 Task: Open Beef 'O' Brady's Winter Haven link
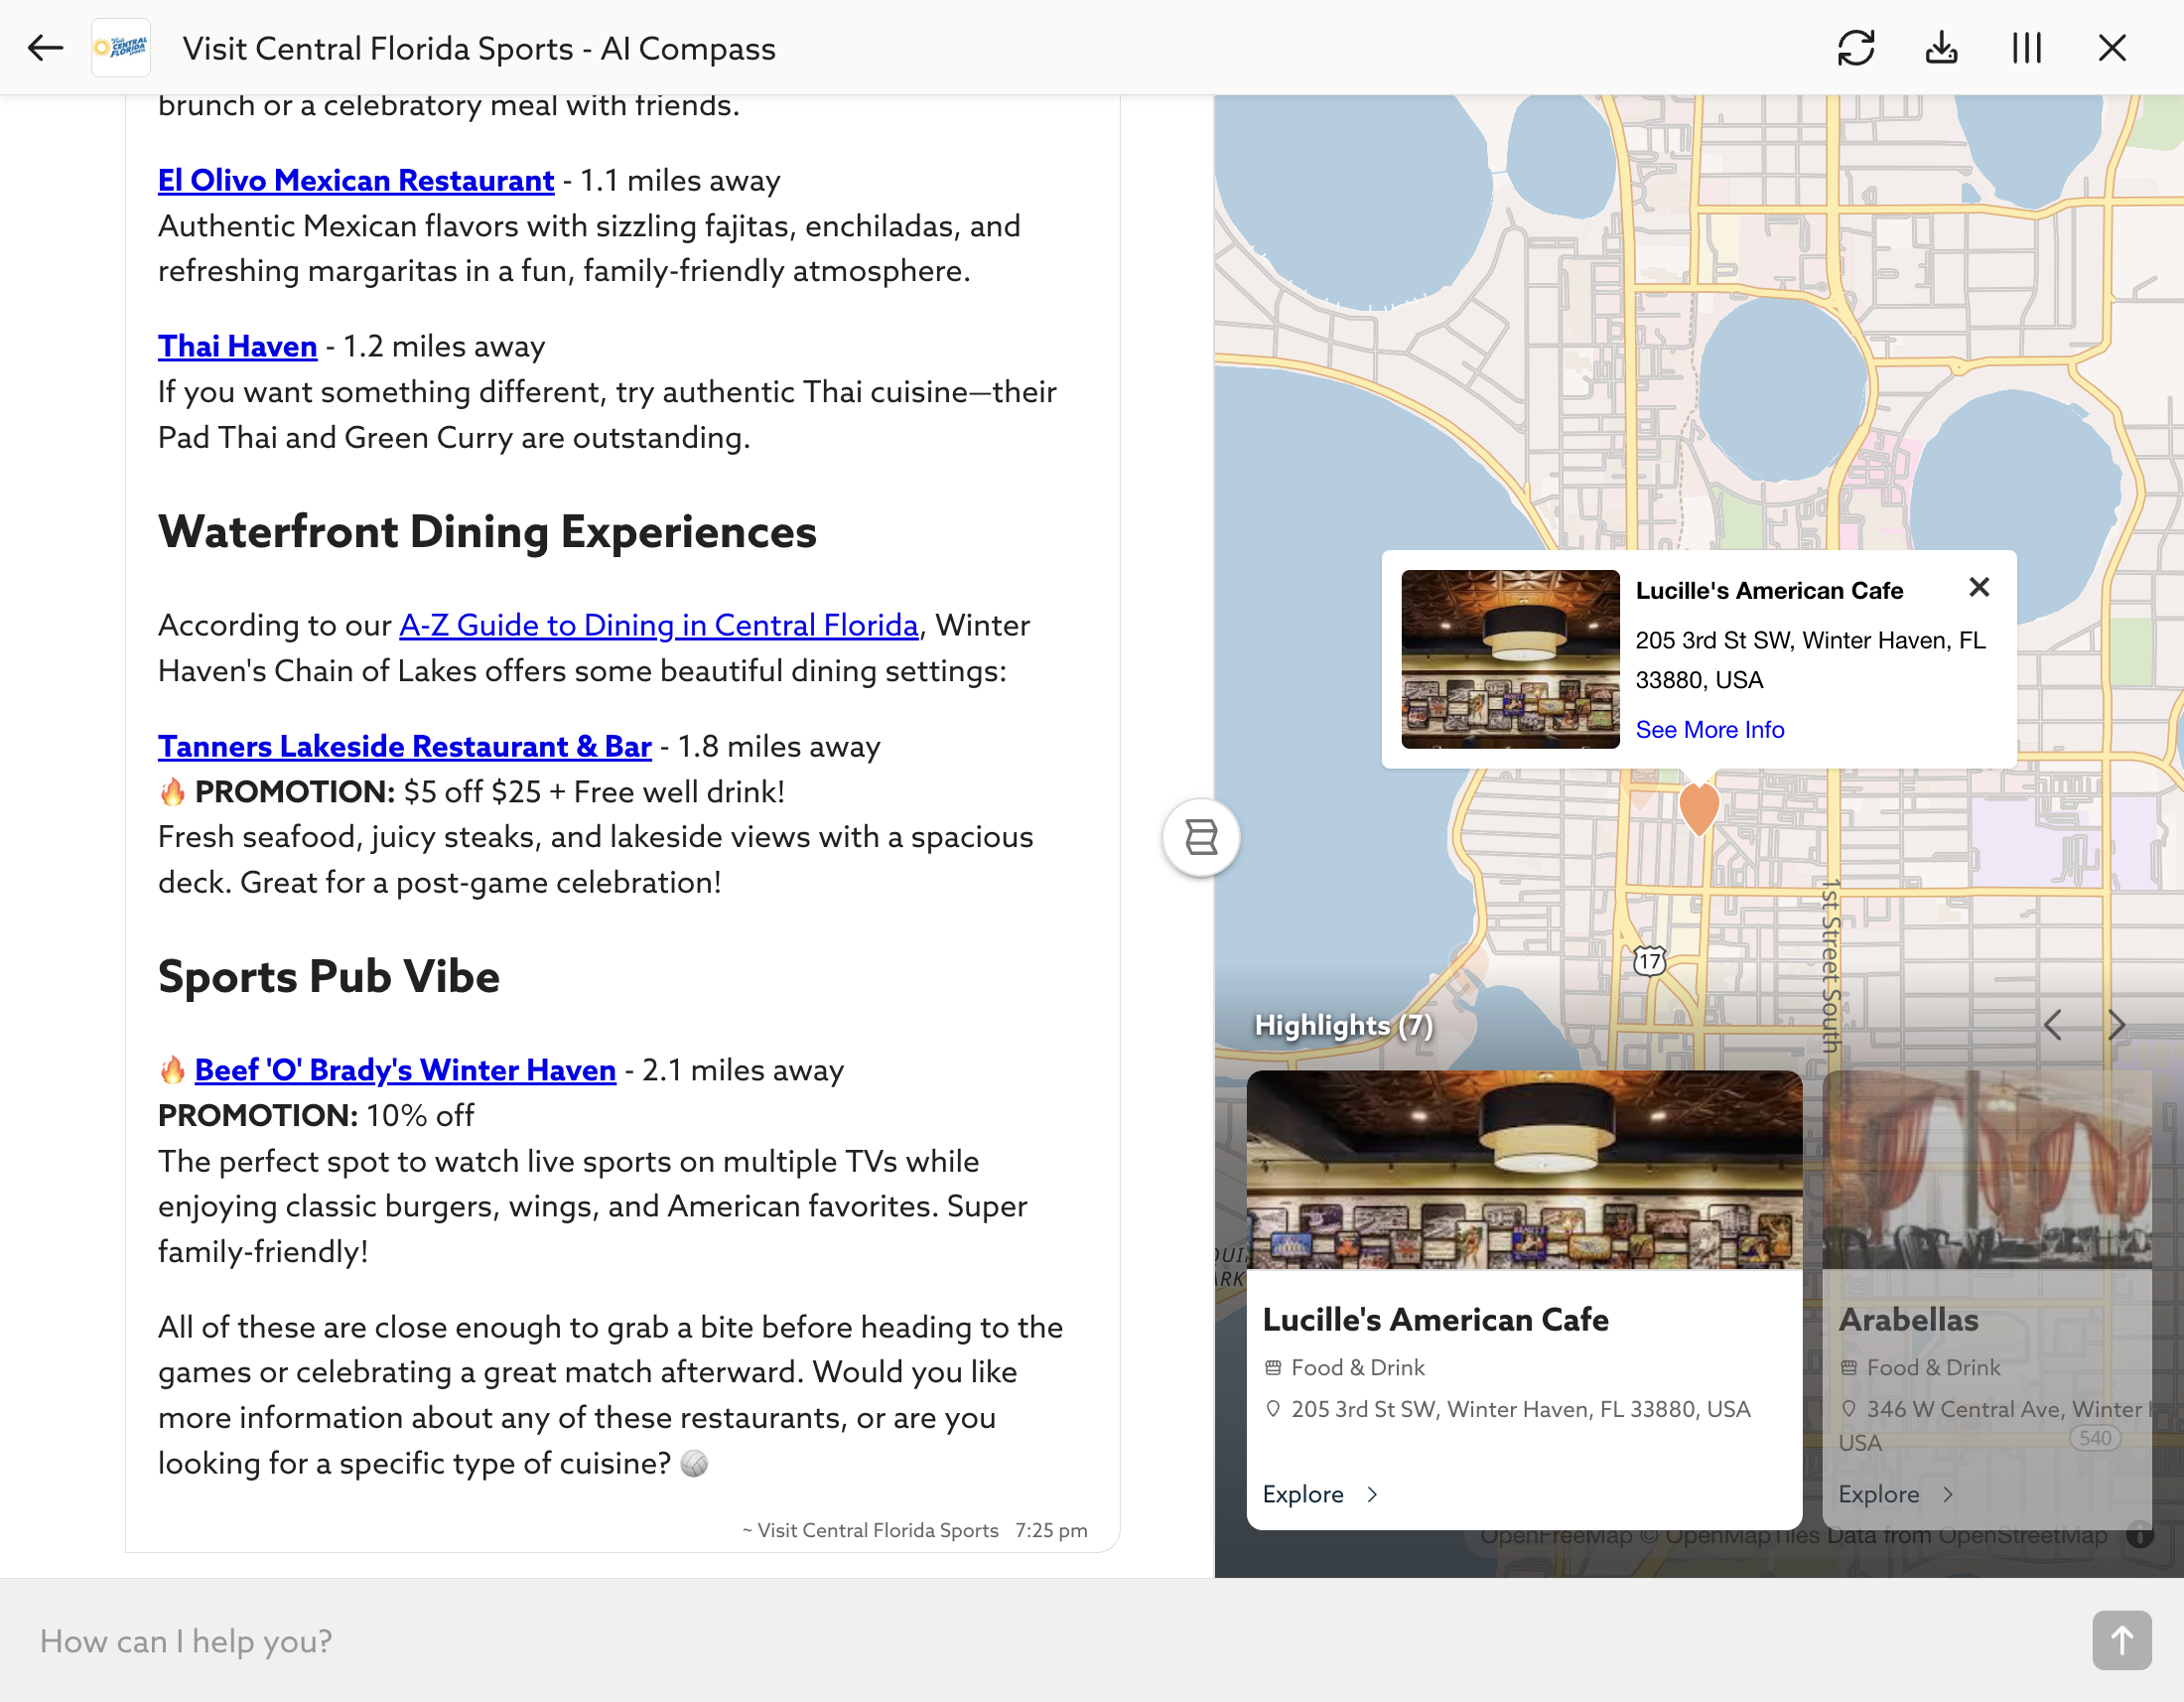tap(405, 1070)
